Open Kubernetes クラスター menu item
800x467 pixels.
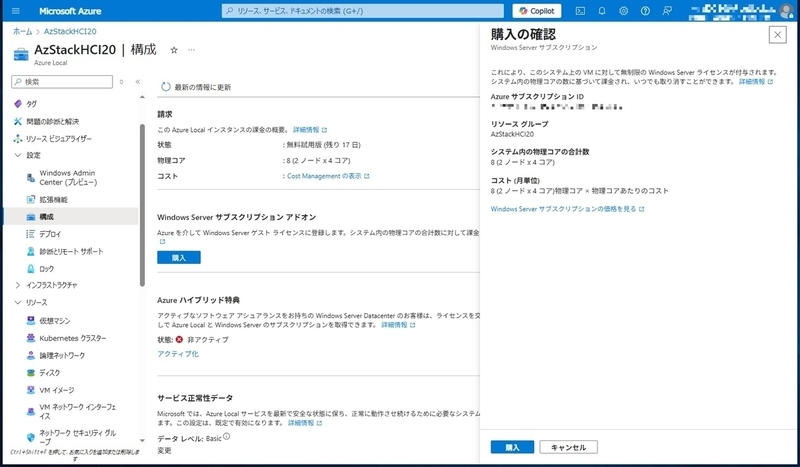coord(72,338)
